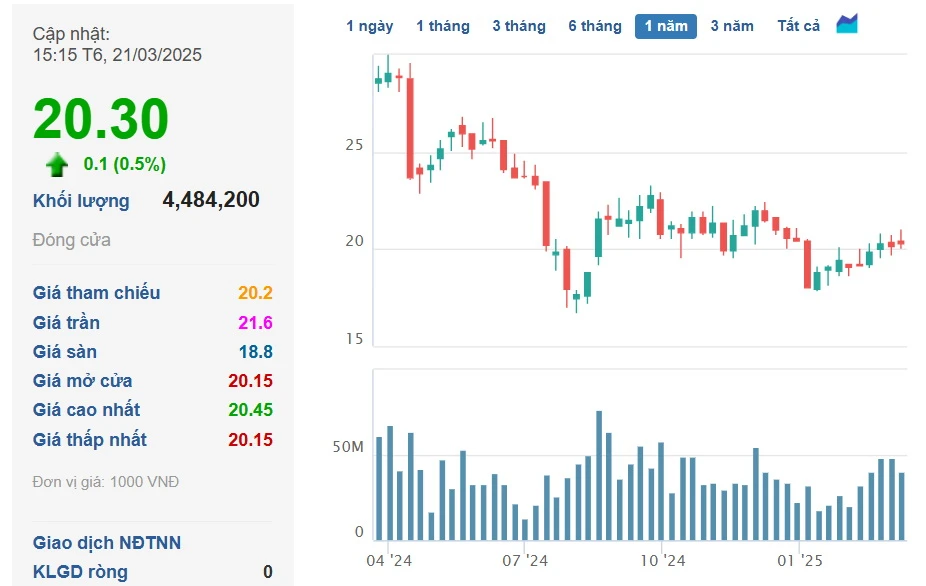Click the large 20.30 current price
This screenshot has height=586, width=926.
(101, 119)
